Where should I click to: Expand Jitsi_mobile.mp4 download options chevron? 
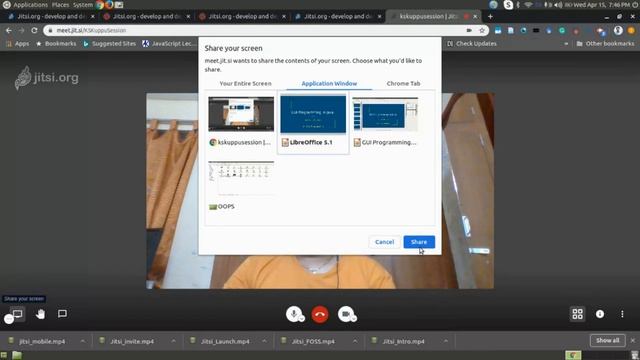click(x=83, y=341)
